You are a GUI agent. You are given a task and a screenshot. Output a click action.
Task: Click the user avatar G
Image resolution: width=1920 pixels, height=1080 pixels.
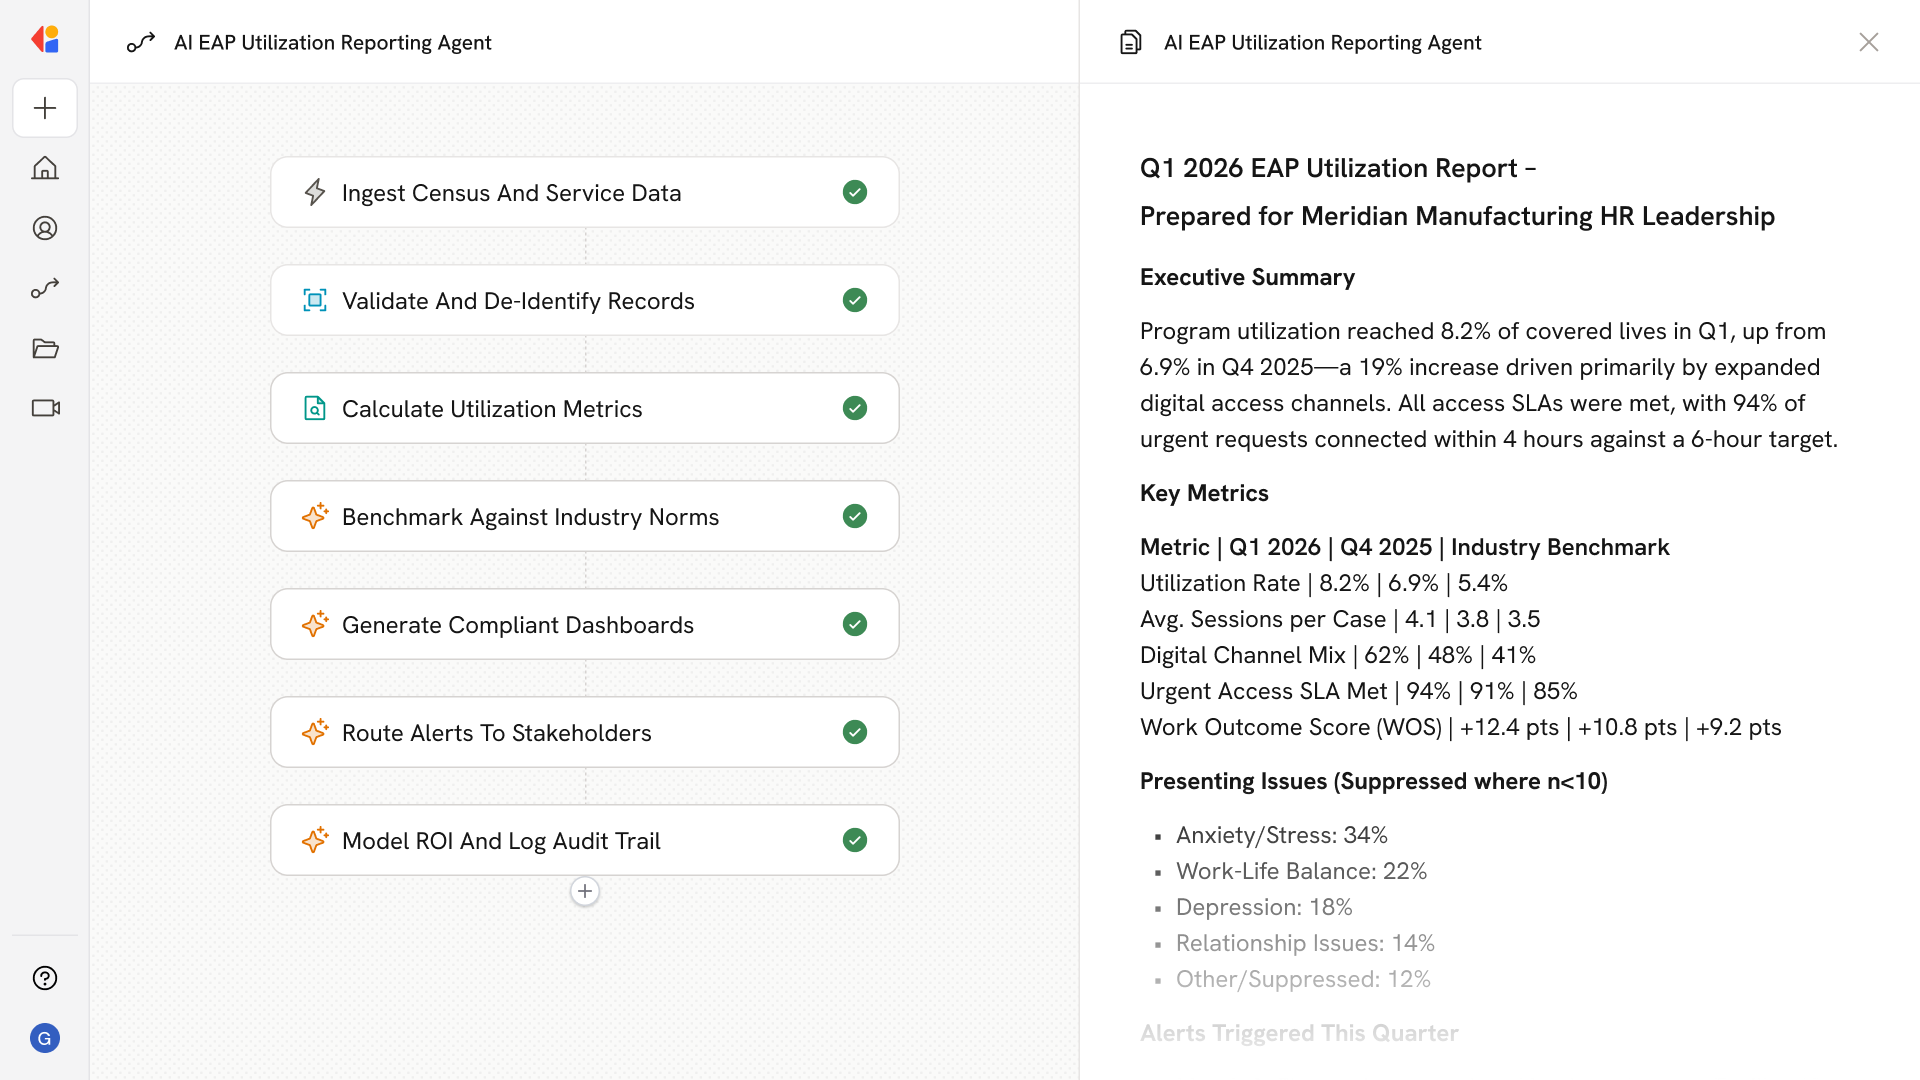(x=45, y=1038)
